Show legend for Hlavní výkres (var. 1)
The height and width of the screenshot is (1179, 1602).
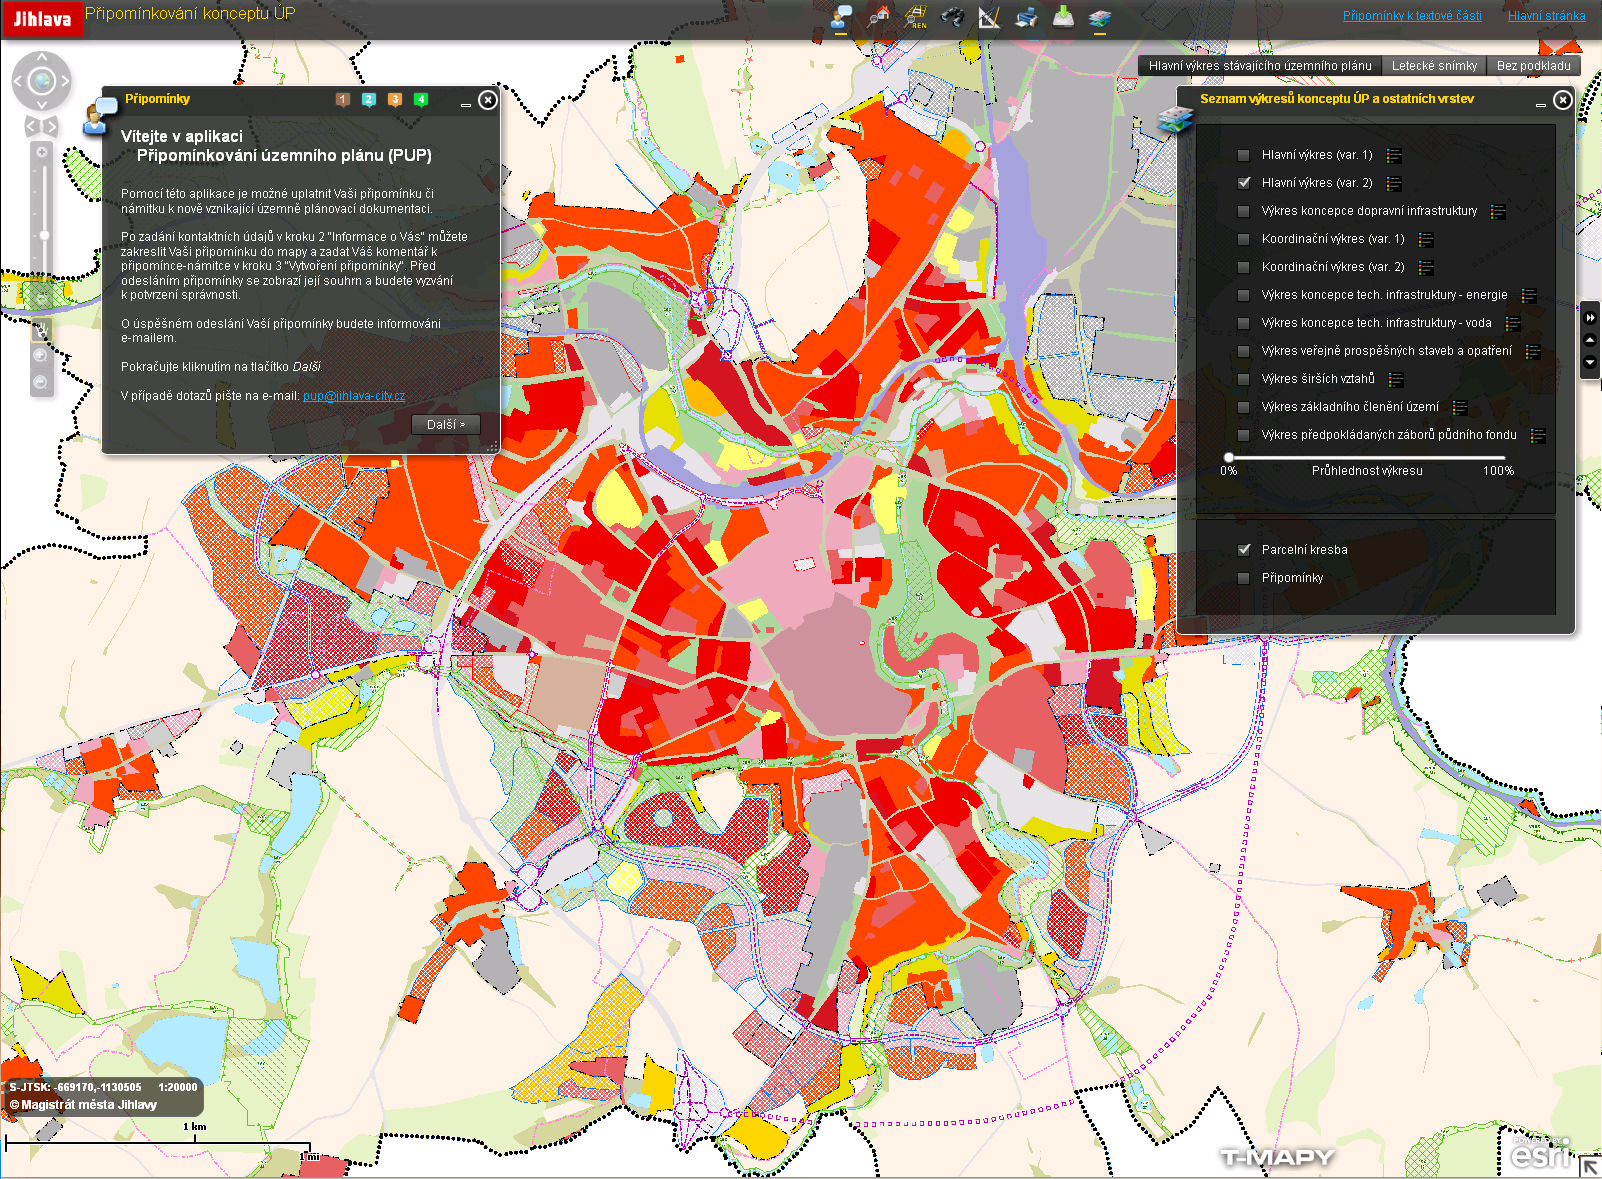click(1394, 156)
